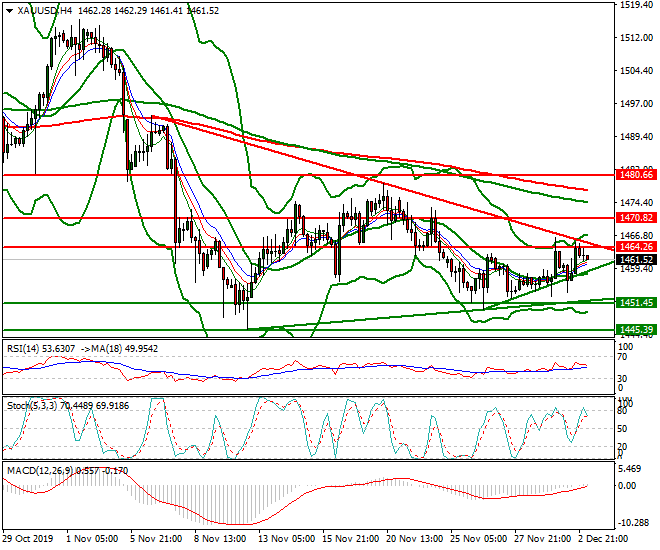Click the 1466.80 price scale value
The height and width of the screenshot is (550, 660).
636,236
